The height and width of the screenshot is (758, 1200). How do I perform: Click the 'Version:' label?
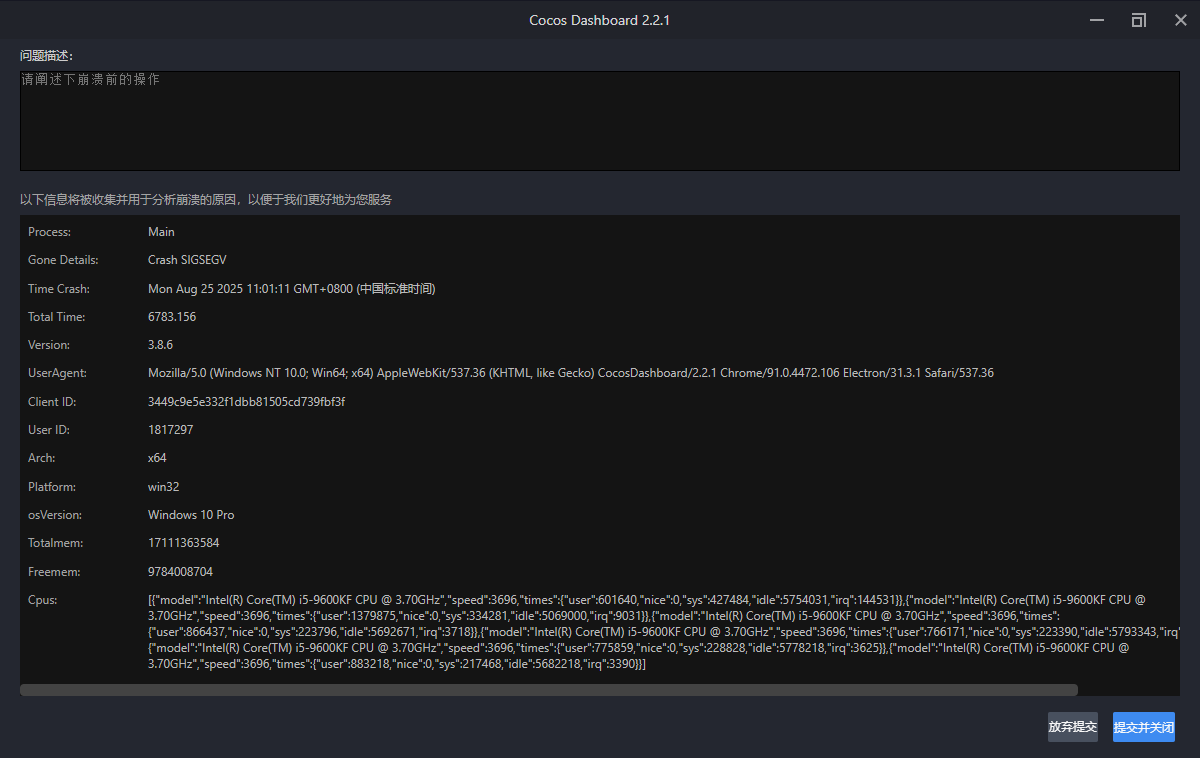pyautogui.click(x=49, y=345)
